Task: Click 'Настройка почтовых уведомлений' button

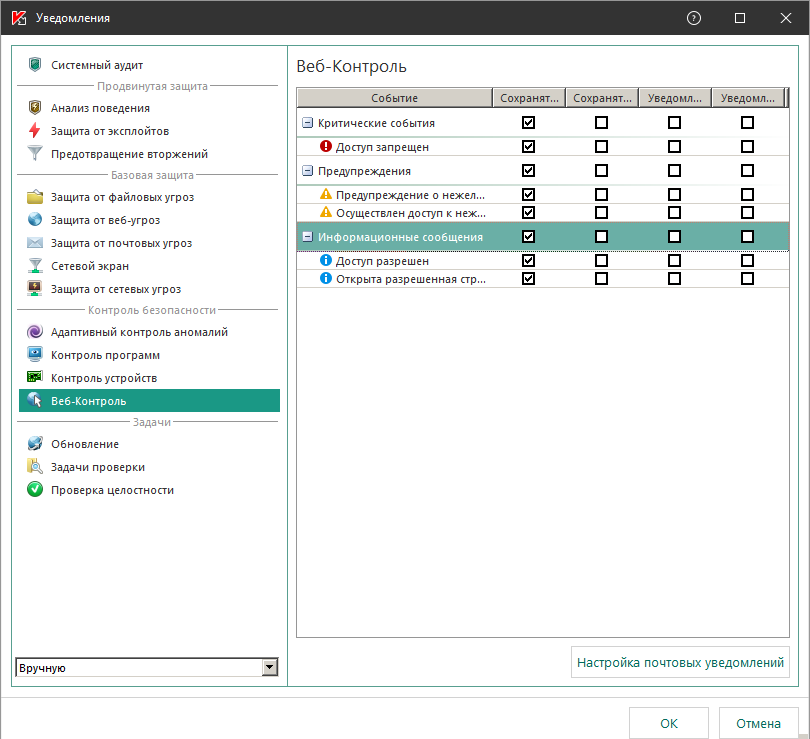Action: [x=680, y=662]
